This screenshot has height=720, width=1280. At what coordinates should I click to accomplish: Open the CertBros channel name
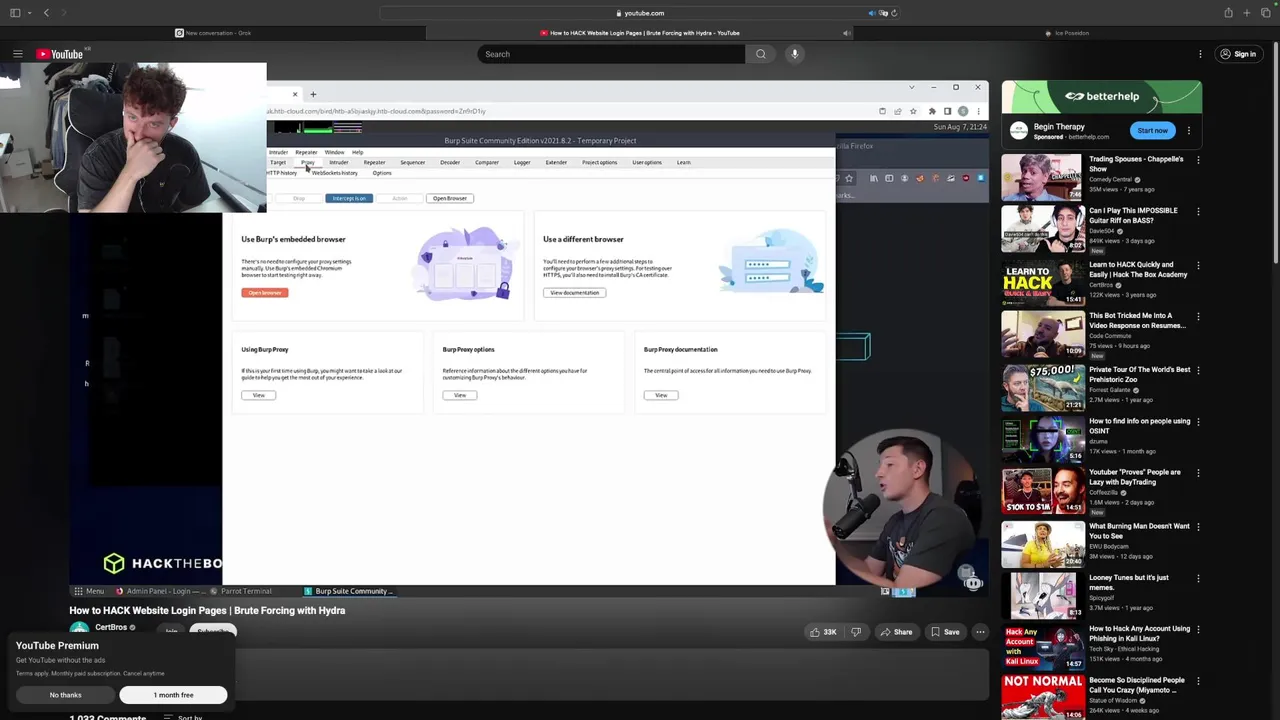pyautogui.click(x=111, y=627)
